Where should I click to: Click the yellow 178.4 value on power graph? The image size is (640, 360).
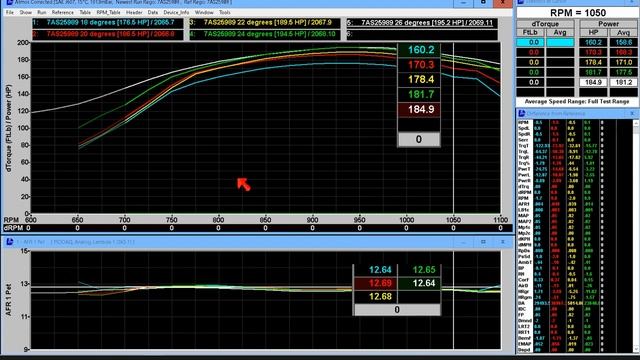point(419,79)
